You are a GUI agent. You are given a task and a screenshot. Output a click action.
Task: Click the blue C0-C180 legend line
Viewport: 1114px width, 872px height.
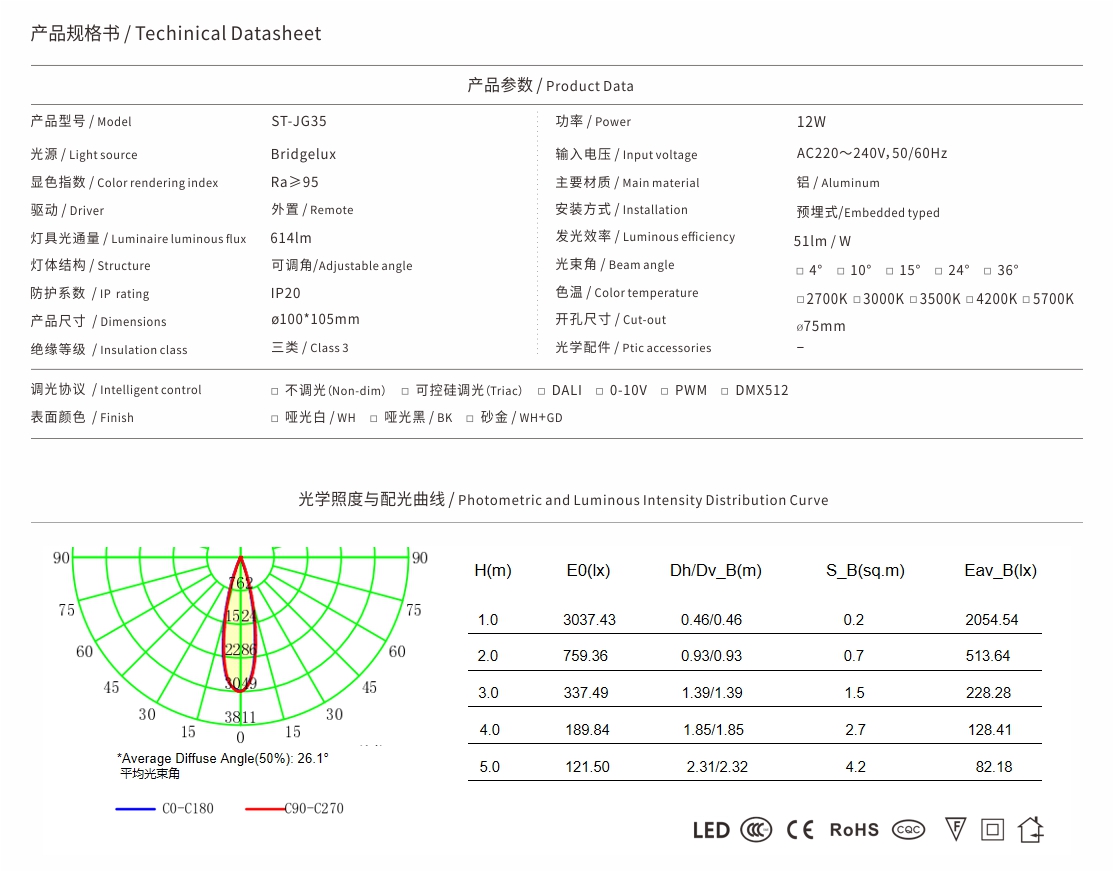(135, 809)
